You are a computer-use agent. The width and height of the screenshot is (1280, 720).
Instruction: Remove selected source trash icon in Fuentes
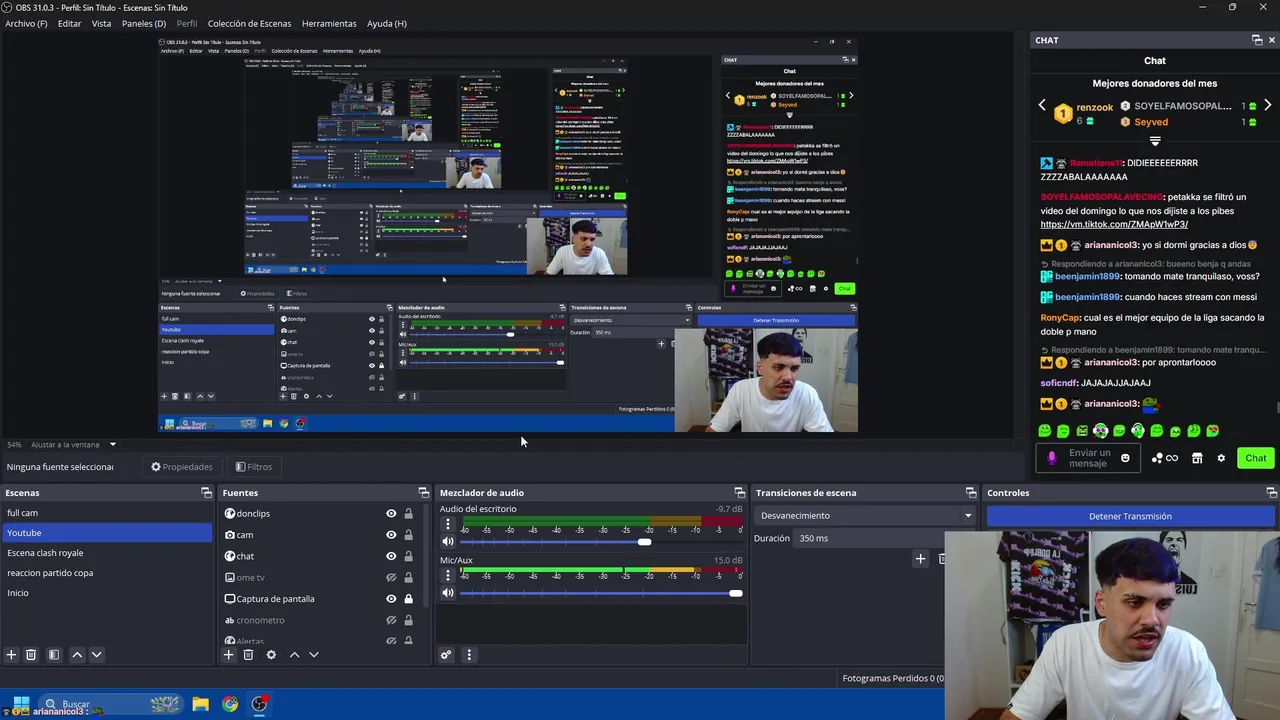click(x=248, y=654)
